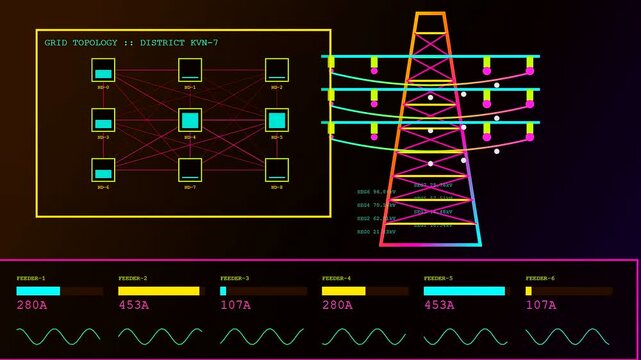Click the 107A reading under FEEDER-6
This screenshot has height=360, width=641.
[x=540, y=305]
